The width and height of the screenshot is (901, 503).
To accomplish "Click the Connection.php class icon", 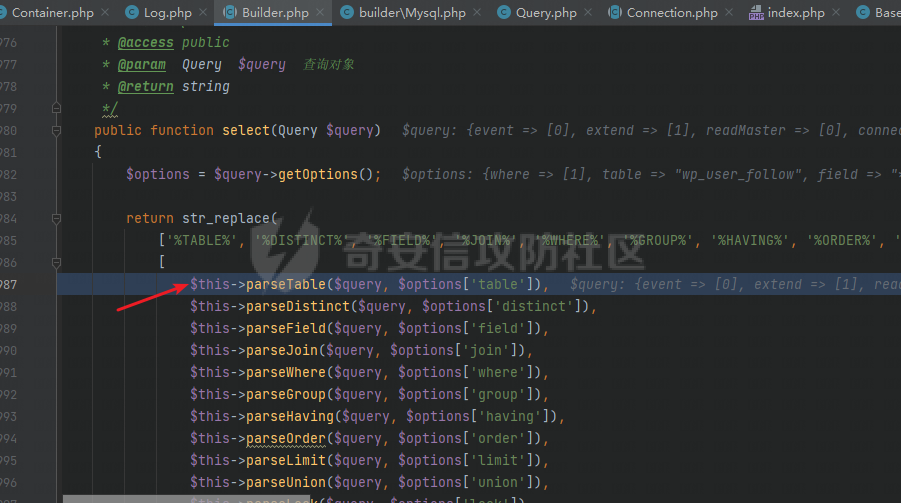I will click(x=612, y=13).
